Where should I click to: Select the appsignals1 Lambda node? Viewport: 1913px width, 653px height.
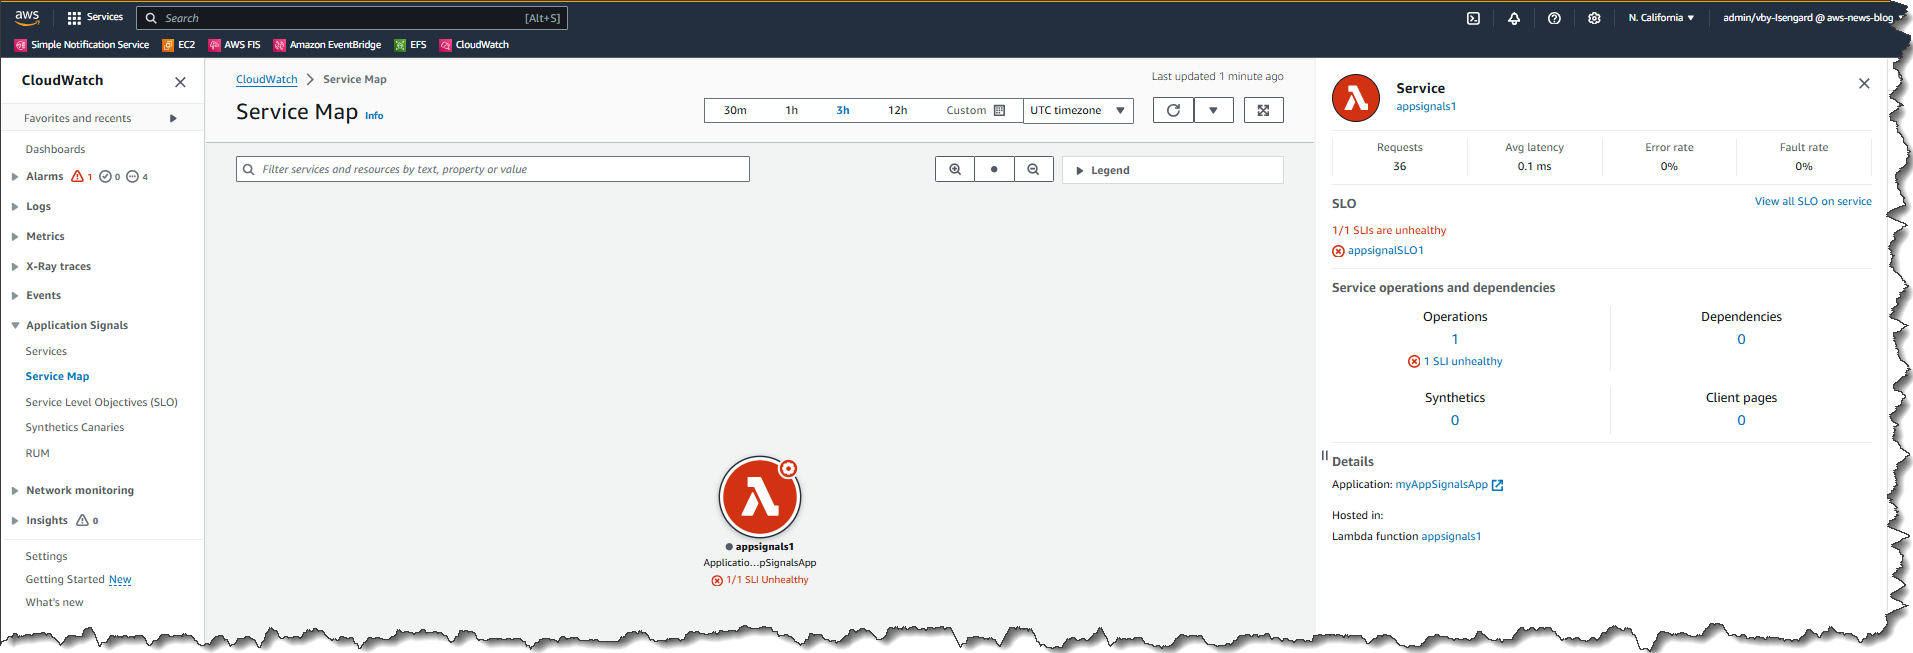click(760, 496)
